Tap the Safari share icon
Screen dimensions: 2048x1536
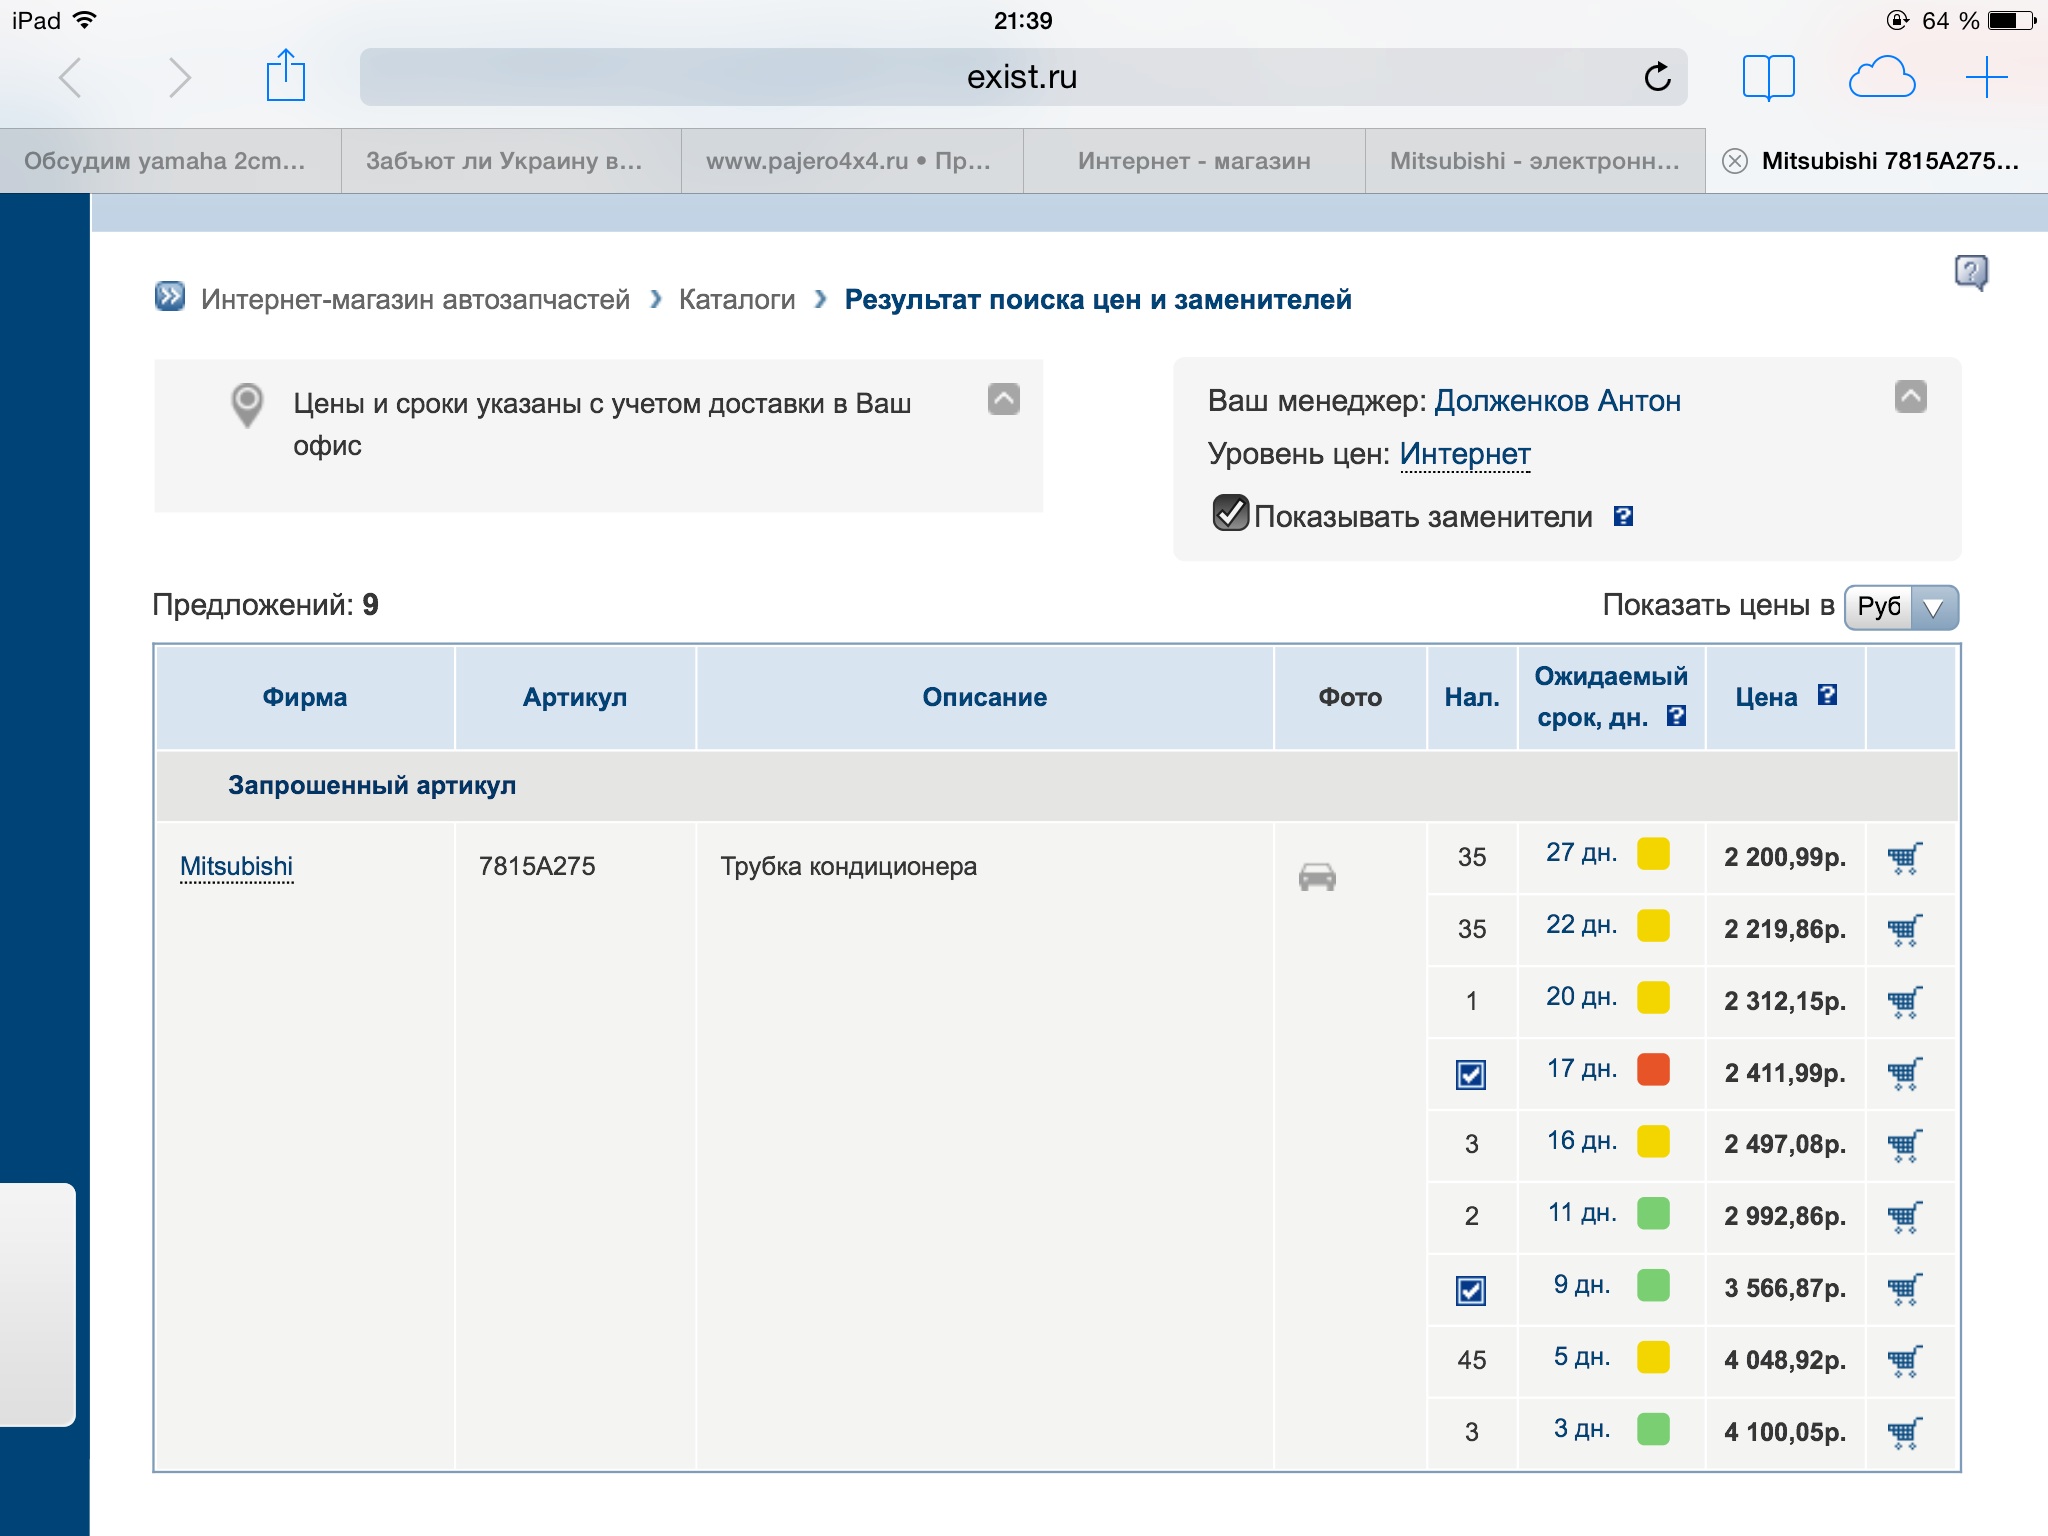285,76
